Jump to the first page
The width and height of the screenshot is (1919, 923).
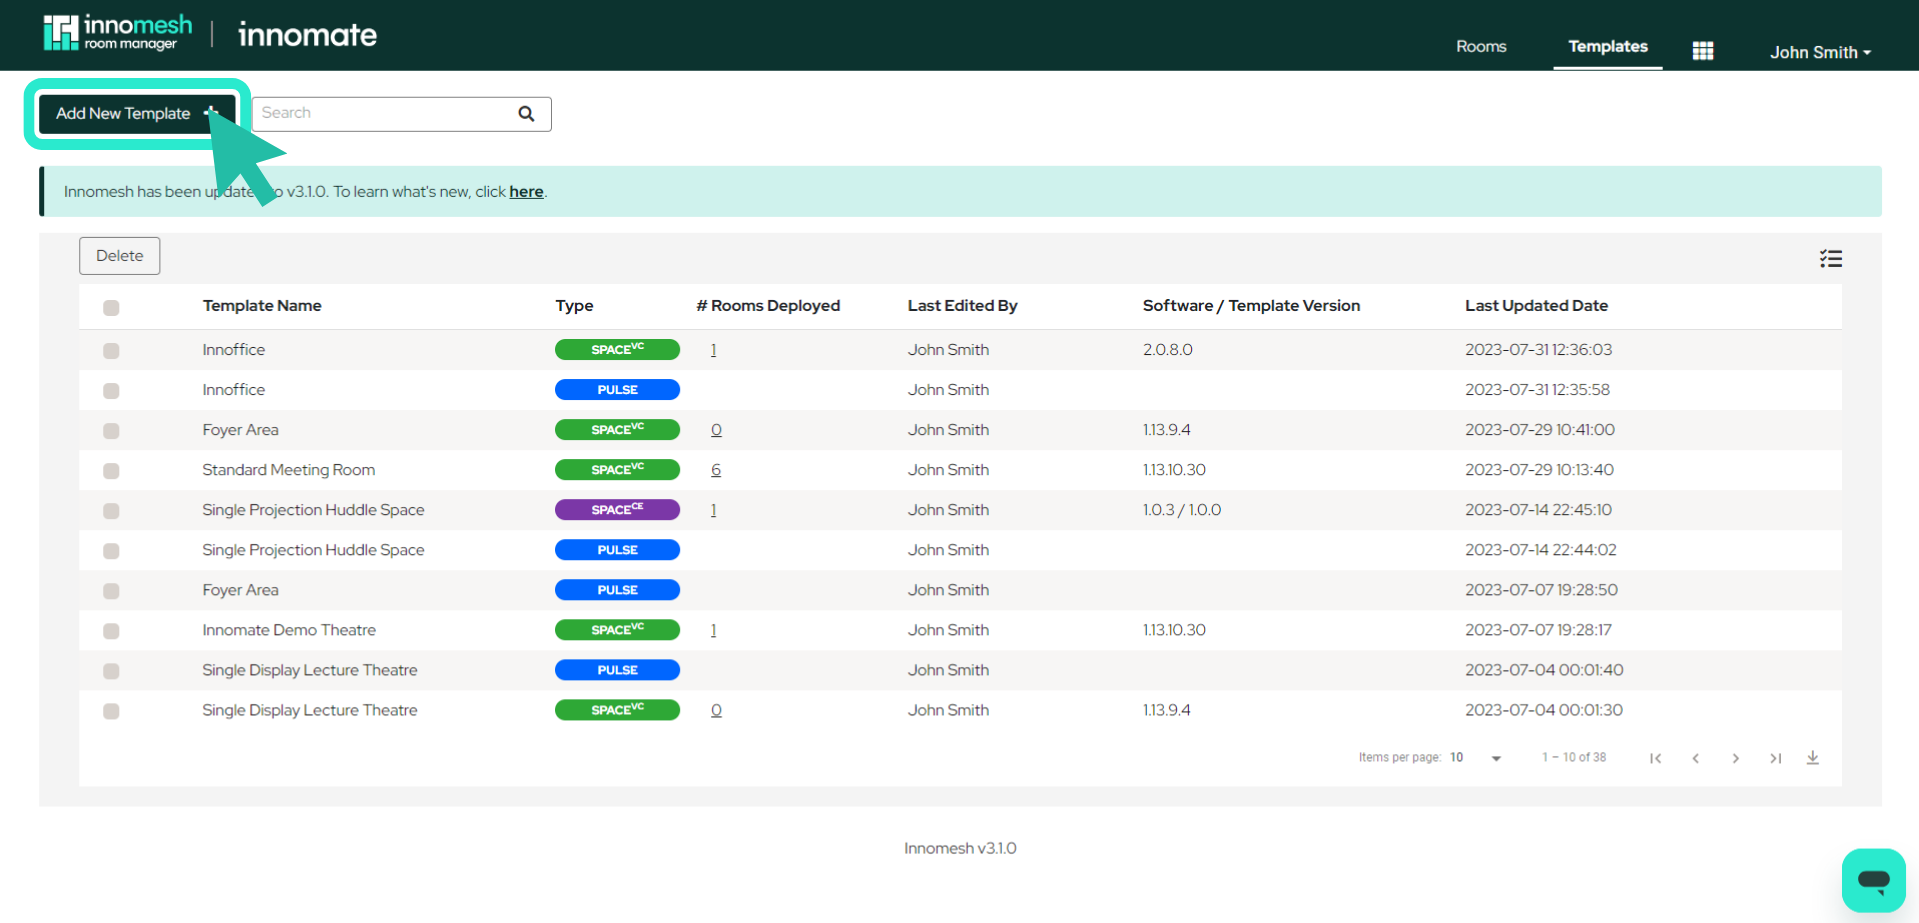tap(1655, 758)
